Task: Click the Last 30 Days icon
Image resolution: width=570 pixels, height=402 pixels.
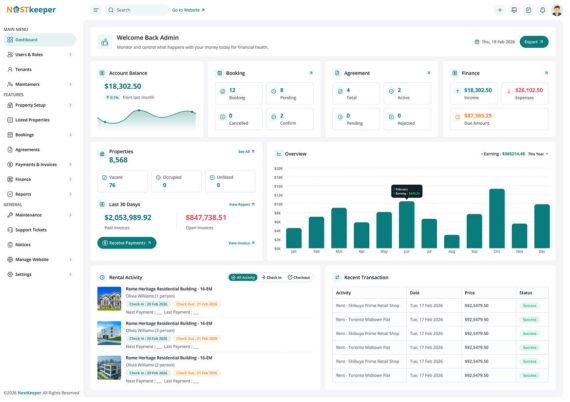Action: (x=102, y=204)
